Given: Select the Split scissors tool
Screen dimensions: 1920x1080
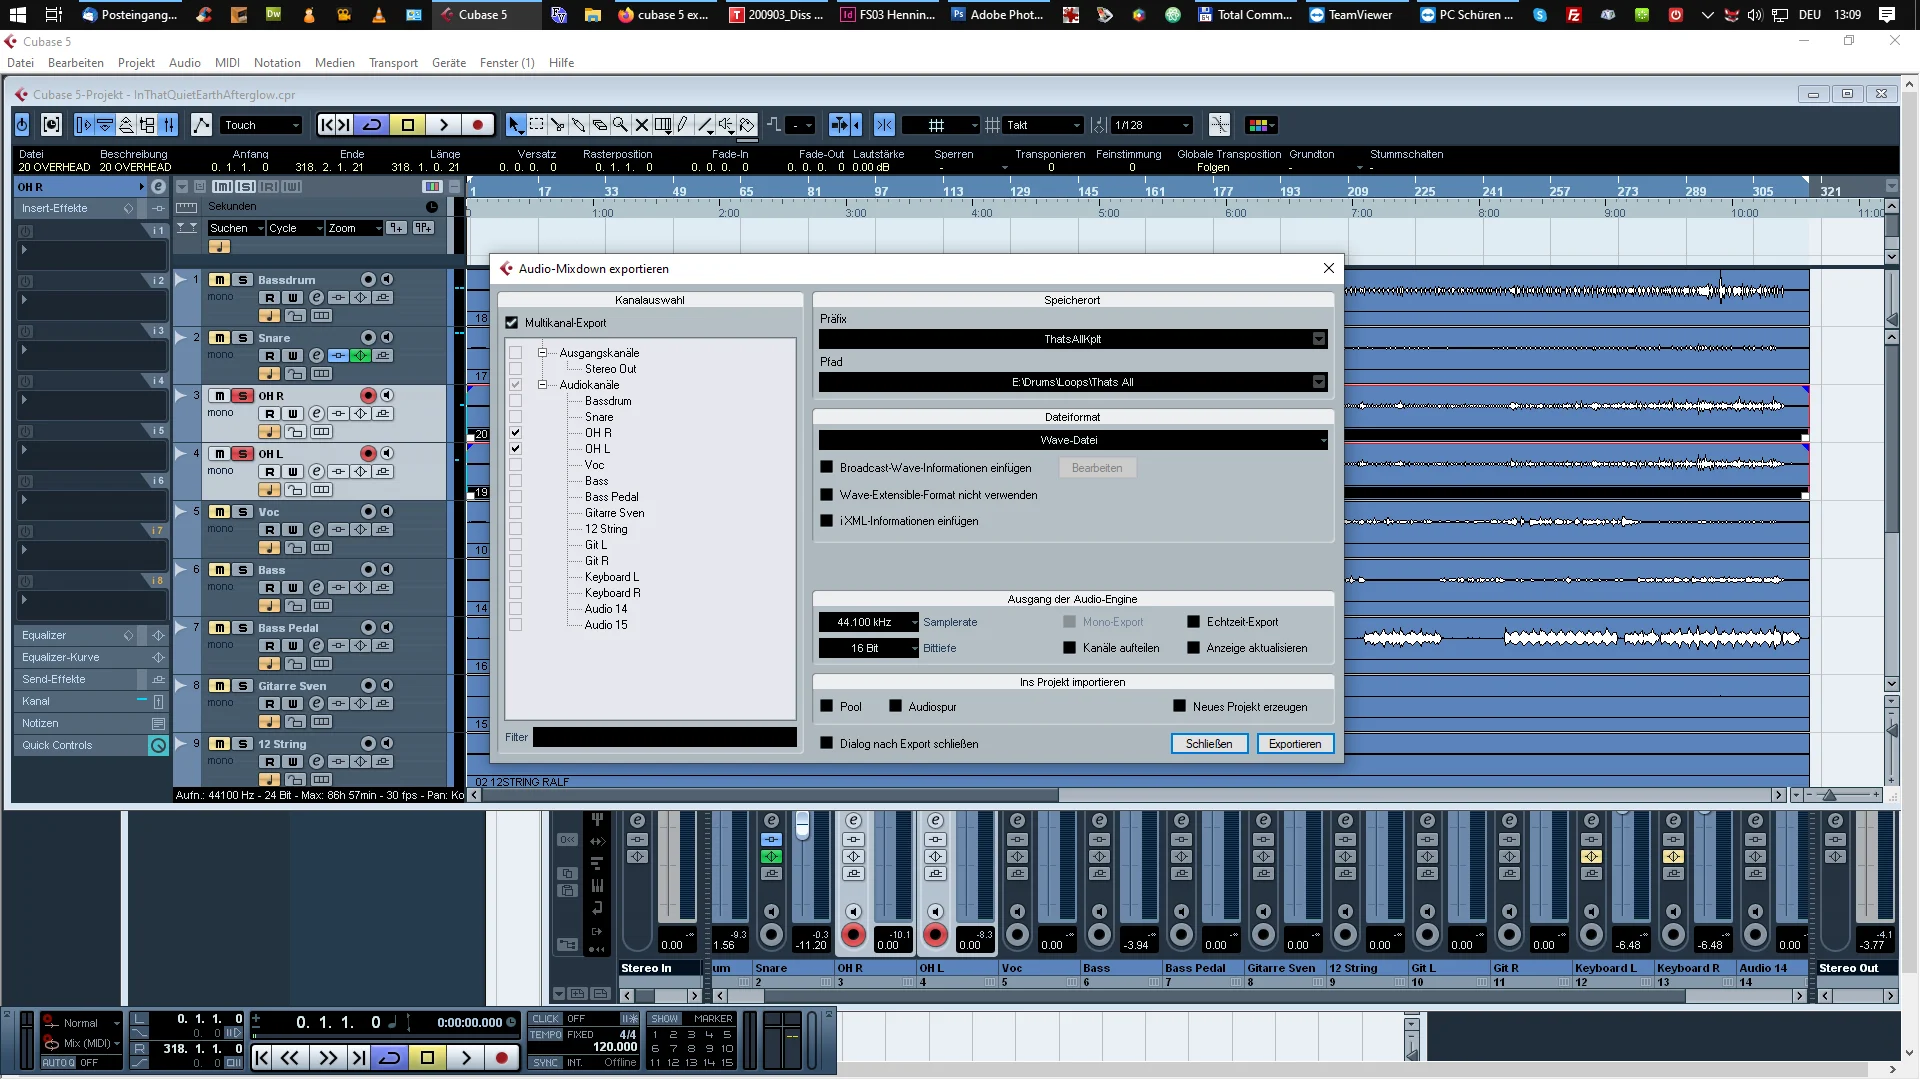Looking at the screenshot, I should 558,125.
